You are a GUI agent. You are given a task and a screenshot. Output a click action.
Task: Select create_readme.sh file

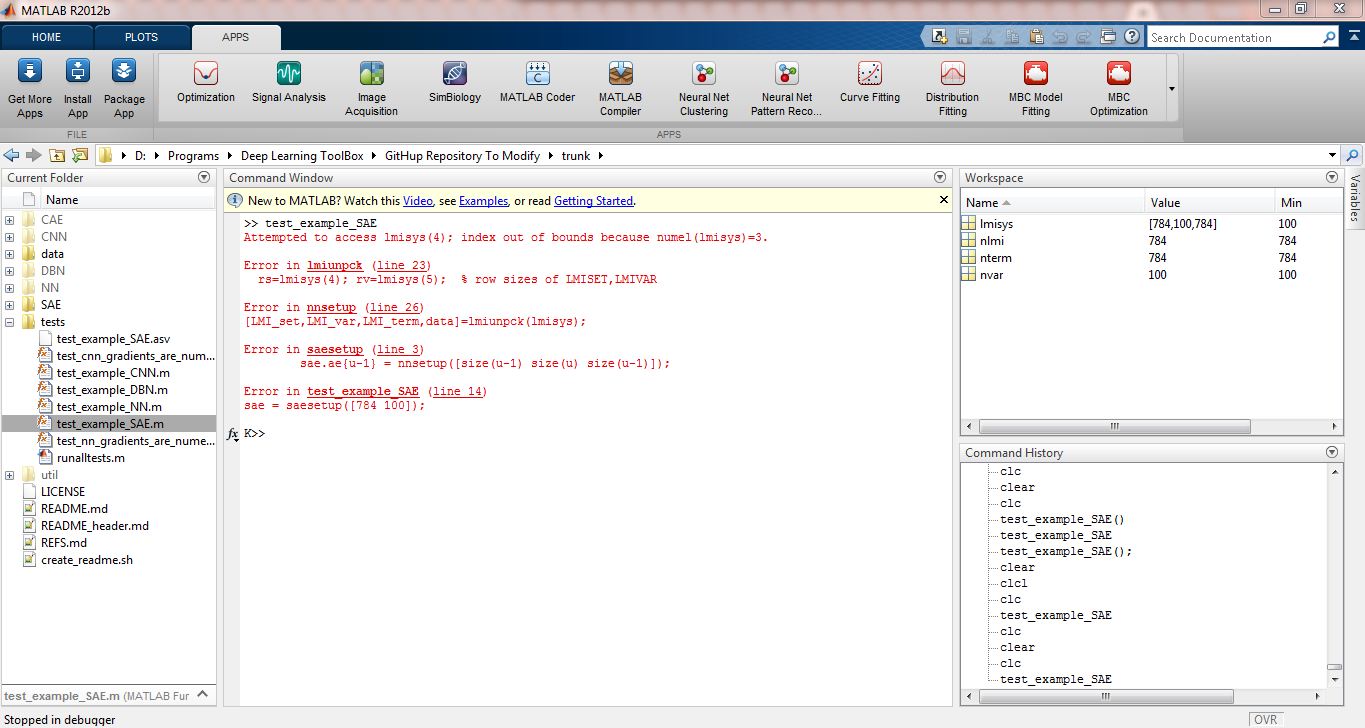point(86,560)
